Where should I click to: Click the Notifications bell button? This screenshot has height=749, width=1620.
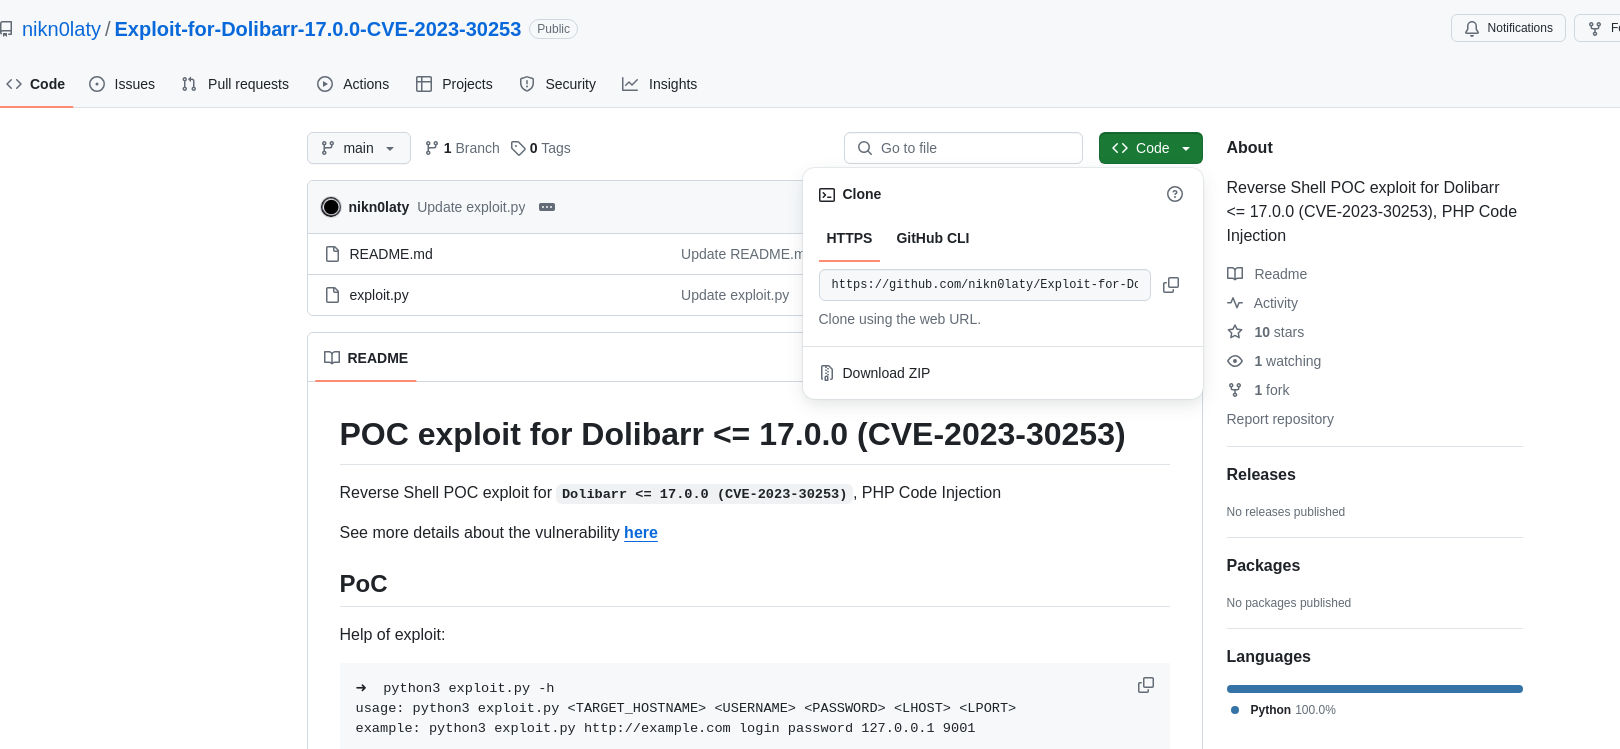1508,28
